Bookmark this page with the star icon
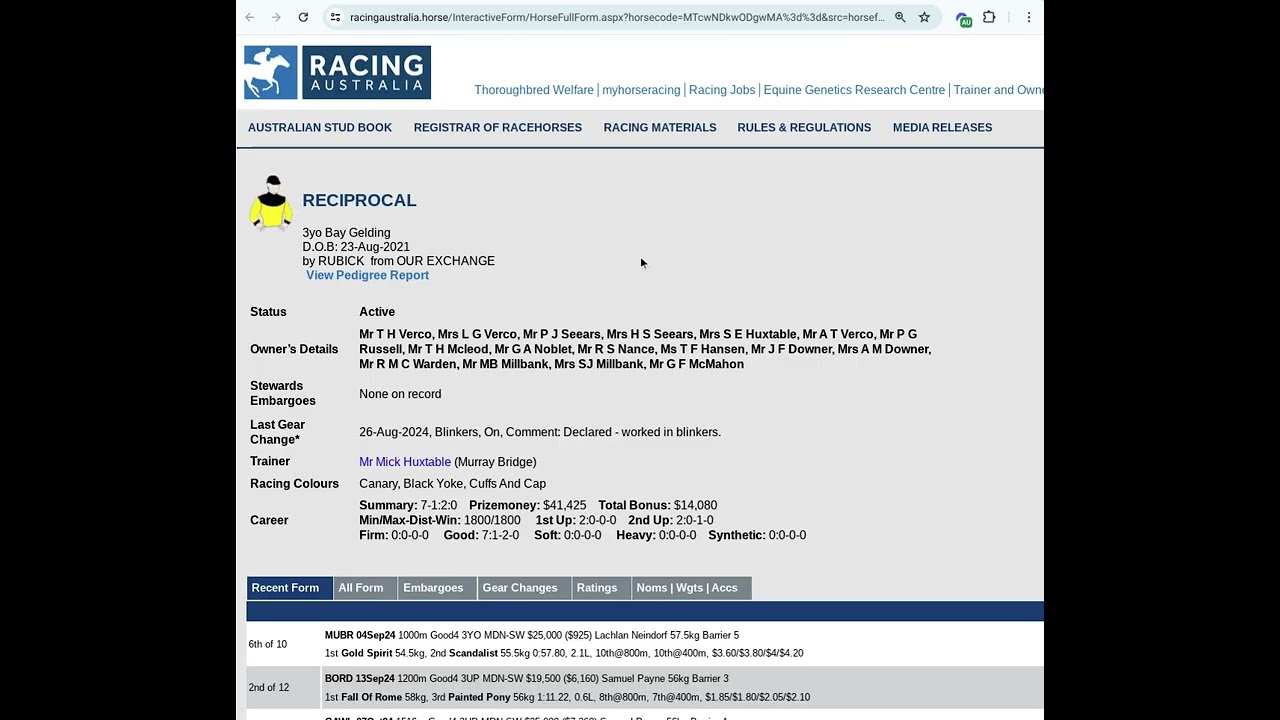Image resolution: width=1280 pixels, height=720 pixels. [x=924, y=17]
